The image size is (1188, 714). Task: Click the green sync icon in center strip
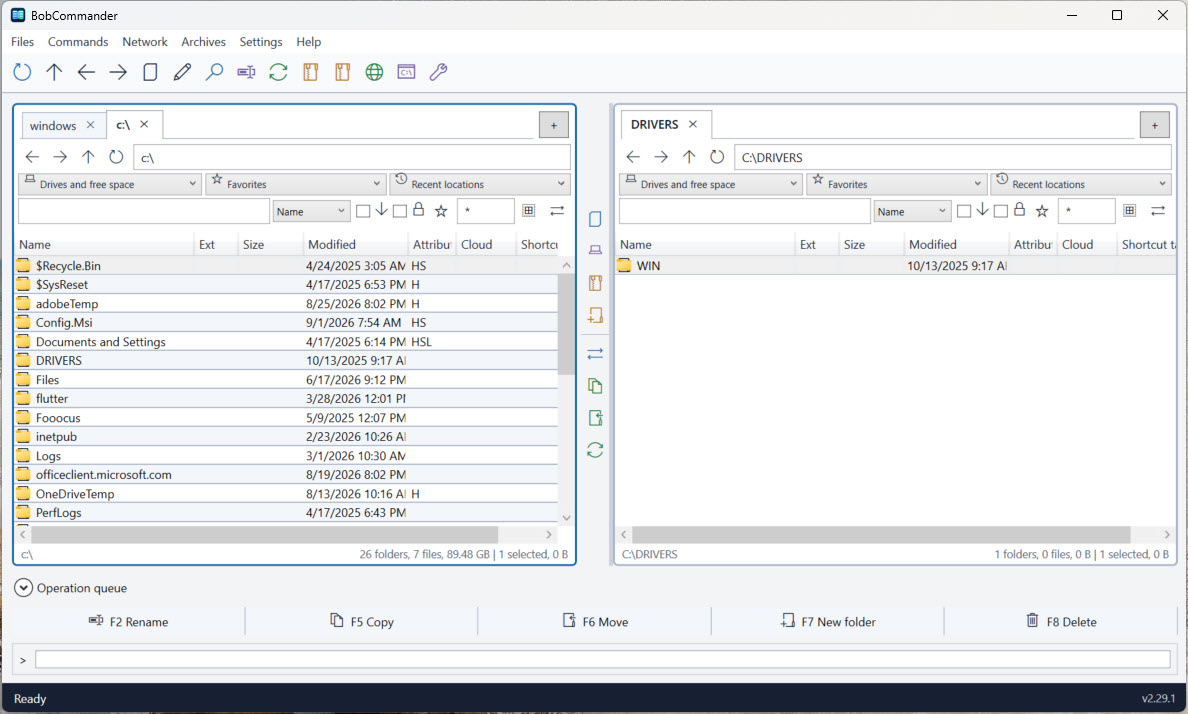[x=596, y=450]
